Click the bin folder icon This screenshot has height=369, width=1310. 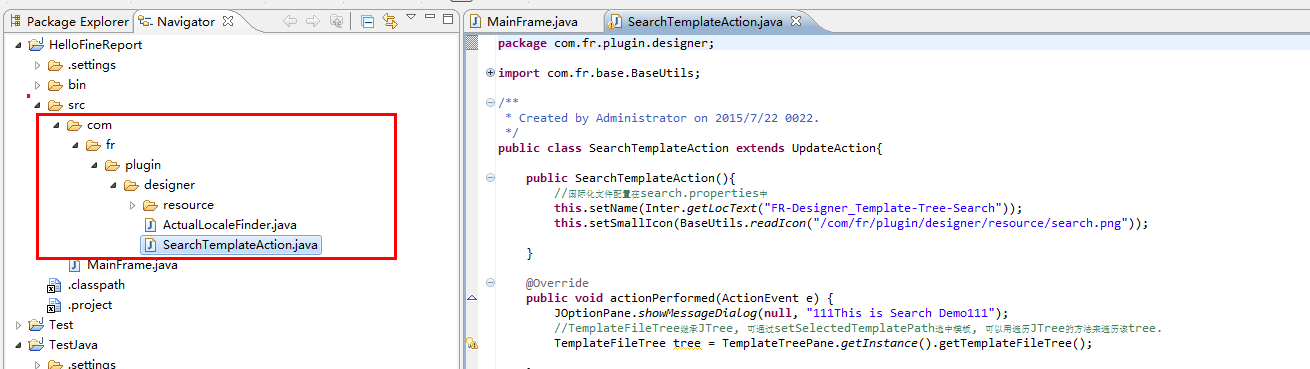tap(55, 85)
